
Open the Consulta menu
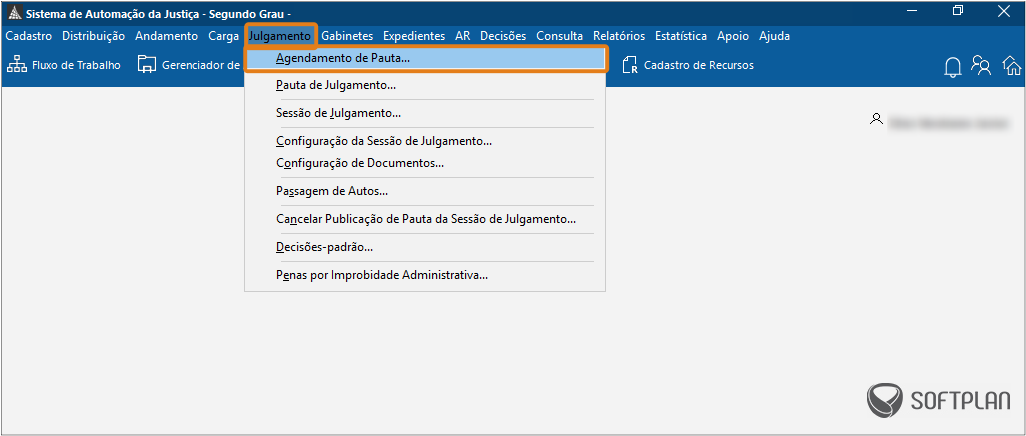(559, 36)
